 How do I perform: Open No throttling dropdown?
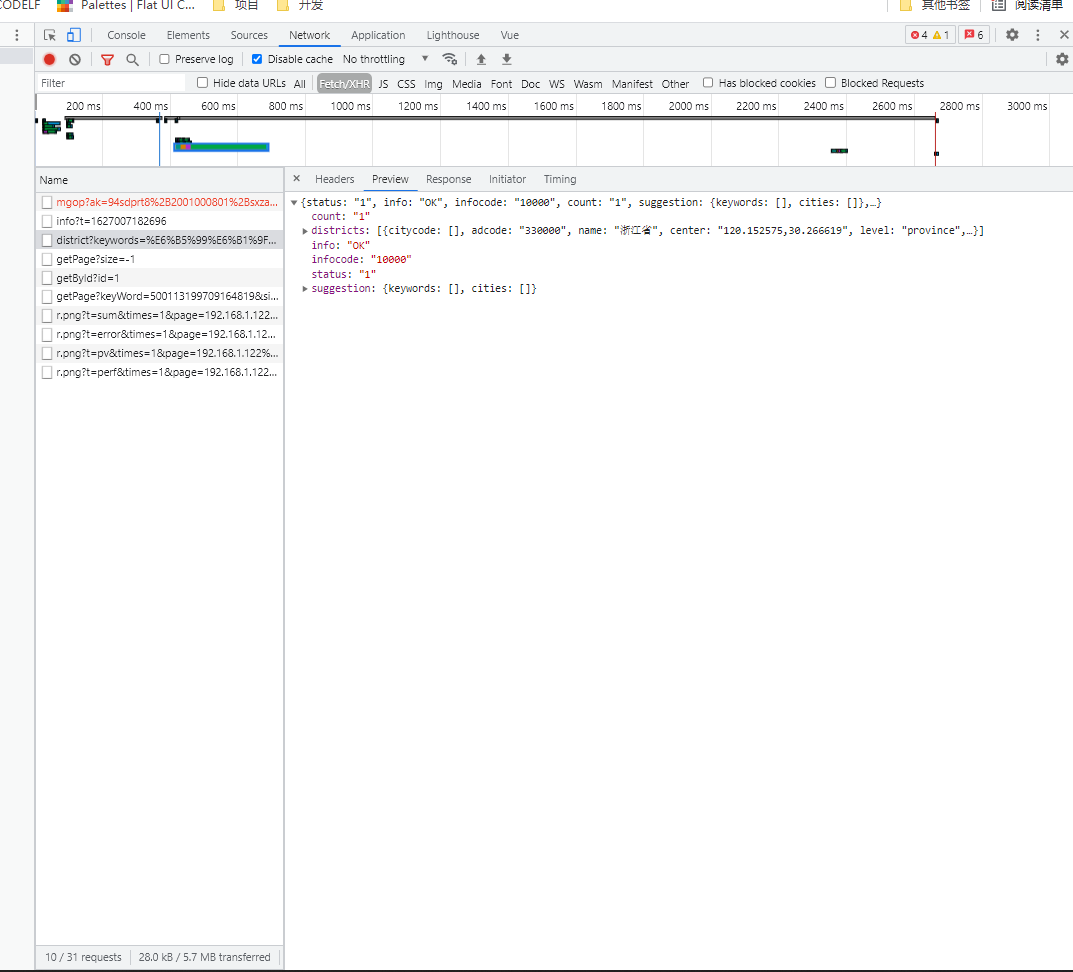tap(385, 59)
